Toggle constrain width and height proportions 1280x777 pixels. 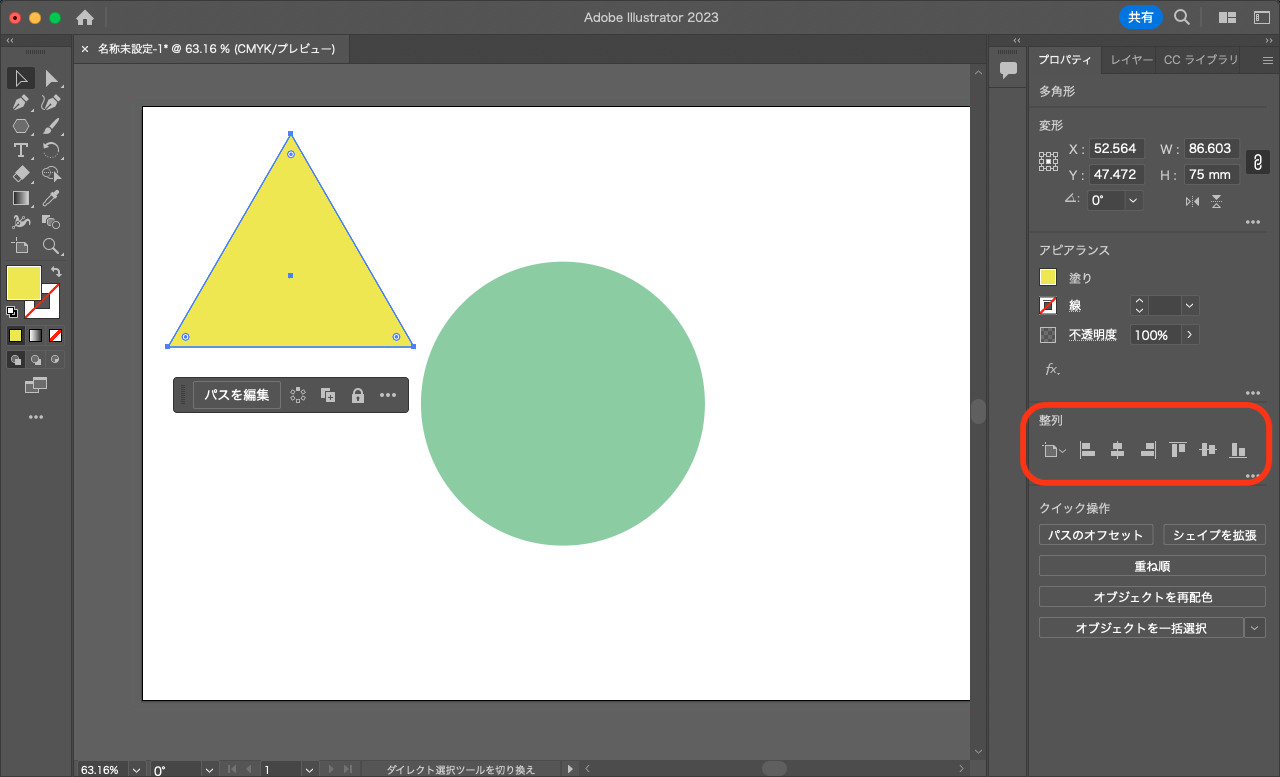[1258, 162]
